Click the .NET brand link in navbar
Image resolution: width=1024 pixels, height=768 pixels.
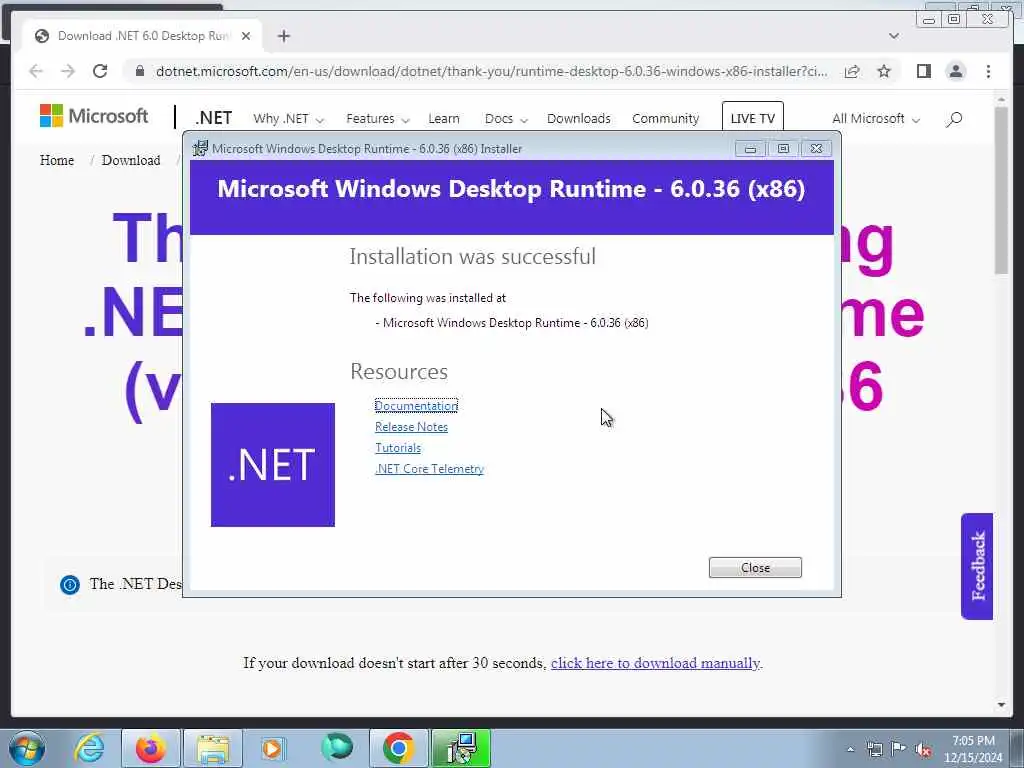(x=214, y=118)
